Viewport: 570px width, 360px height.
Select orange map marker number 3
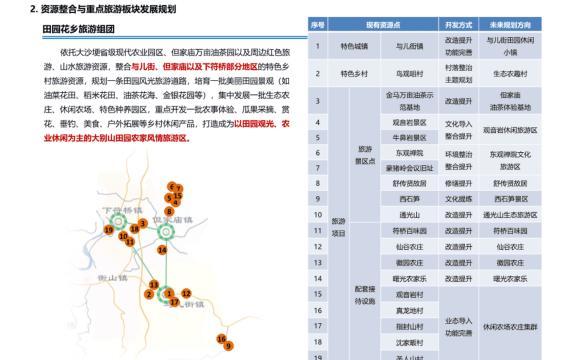pos(142,223)
